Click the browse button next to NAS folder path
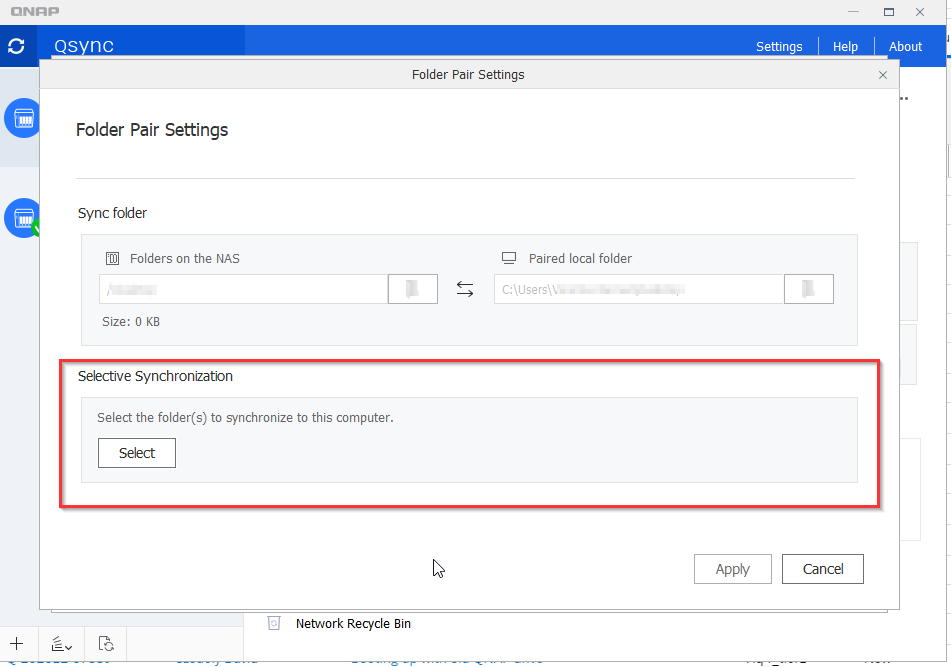951x667 pixels. click(x=412, y=289)
